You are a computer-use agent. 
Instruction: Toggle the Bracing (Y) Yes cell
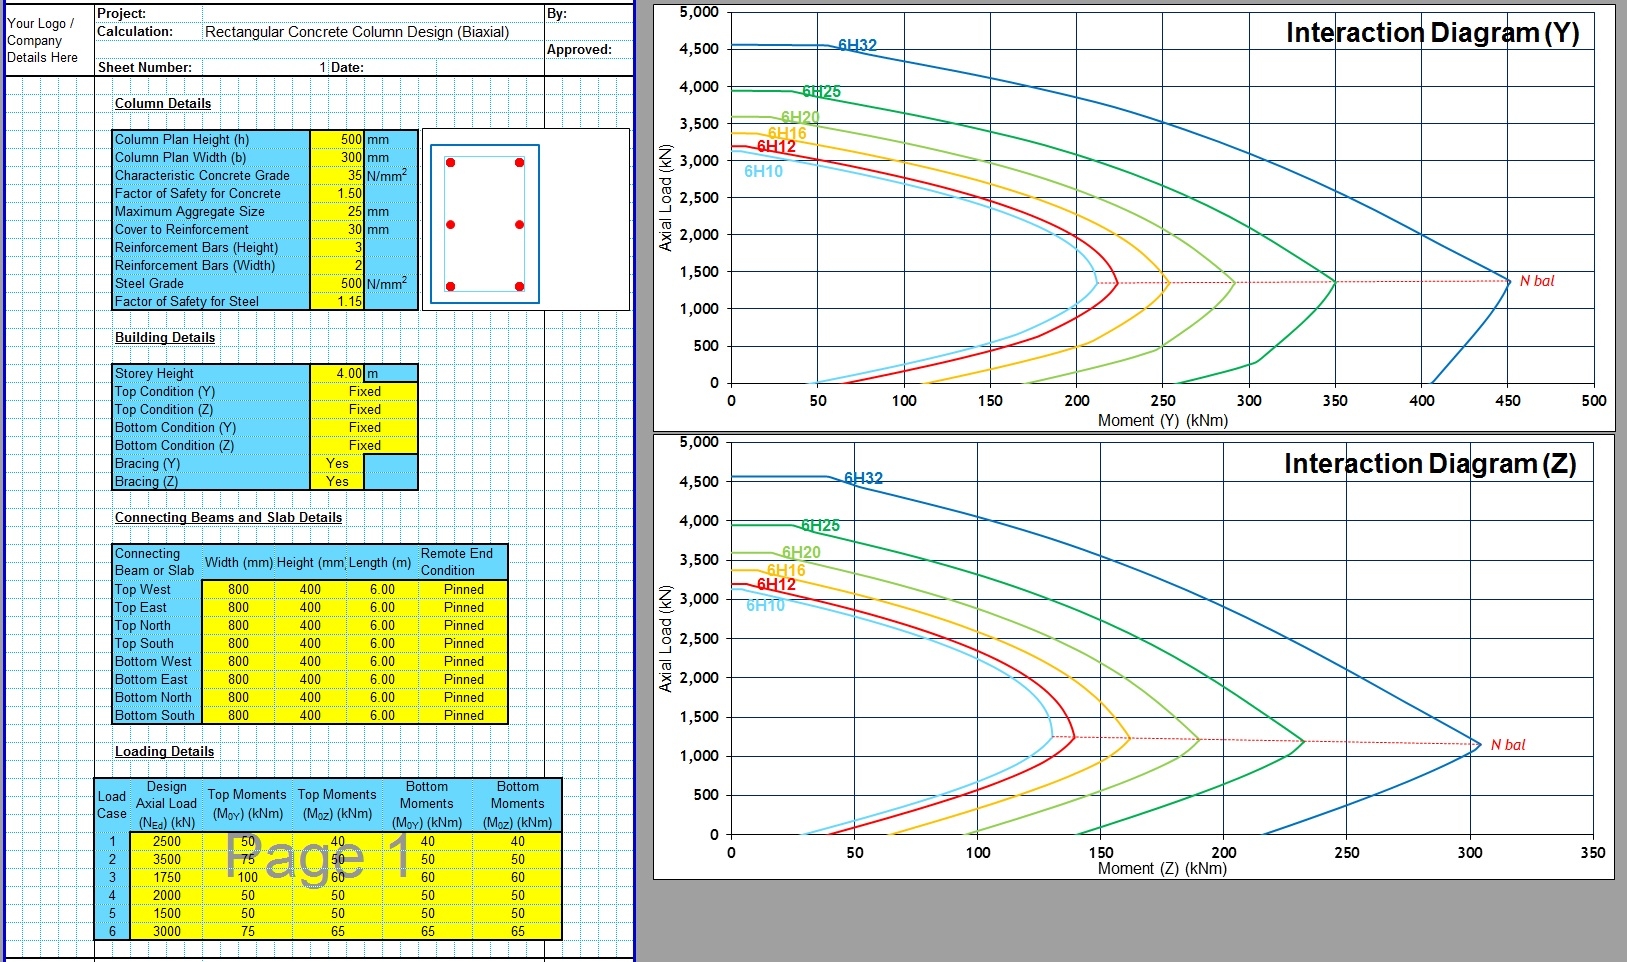(337, 464)
